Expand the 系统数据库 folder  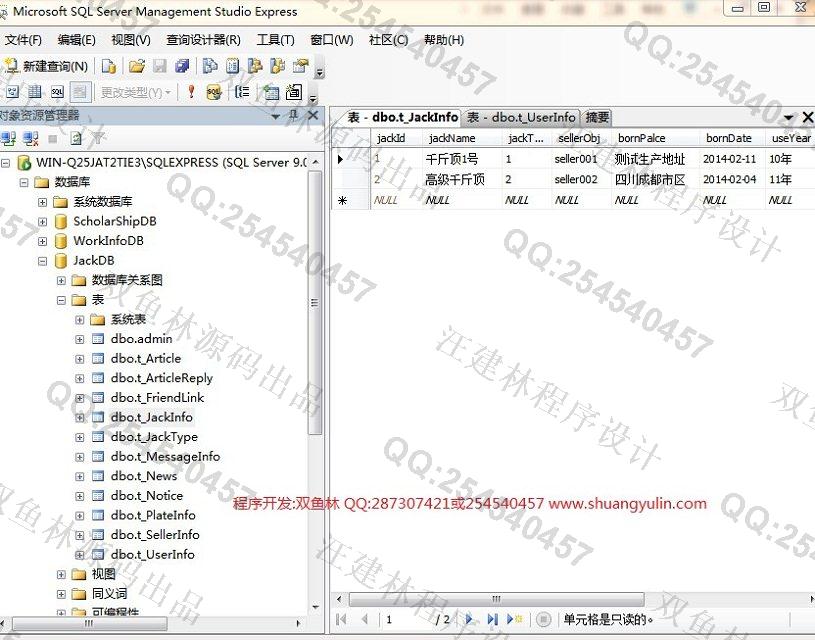[43, 202]
